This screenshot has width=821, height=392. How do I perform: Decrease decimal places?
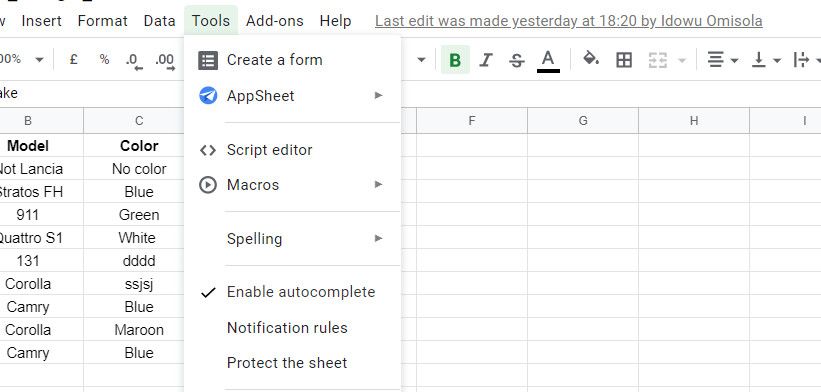click(x=134, y=61)
